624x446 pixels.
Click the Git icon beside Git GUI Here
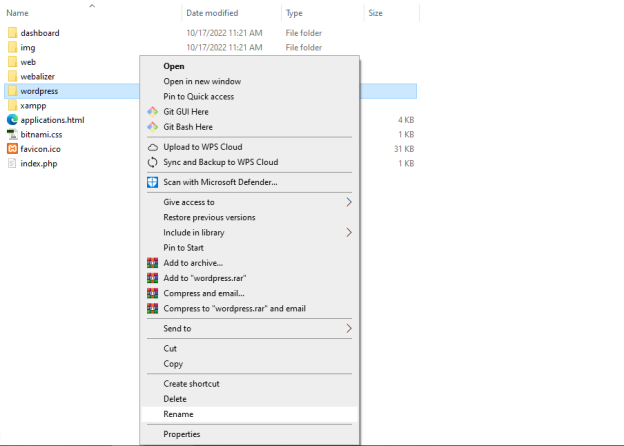152,112
